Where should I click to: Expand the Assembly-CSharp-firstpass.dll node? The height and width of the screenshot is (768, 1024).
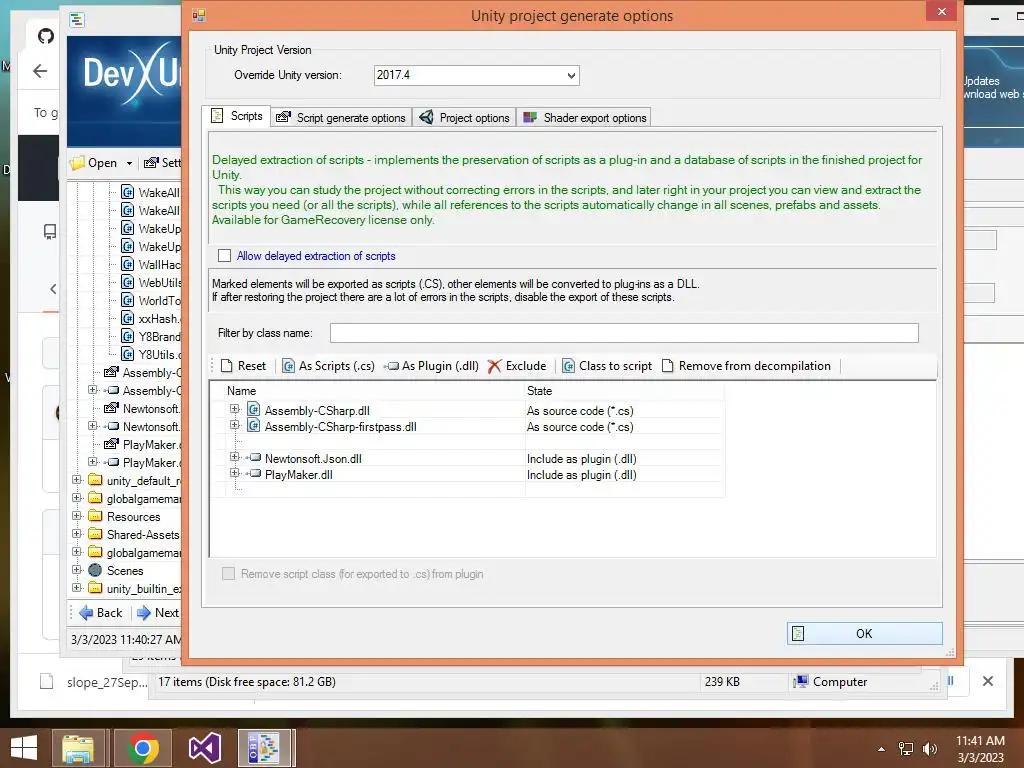click(x=234, y=425)
